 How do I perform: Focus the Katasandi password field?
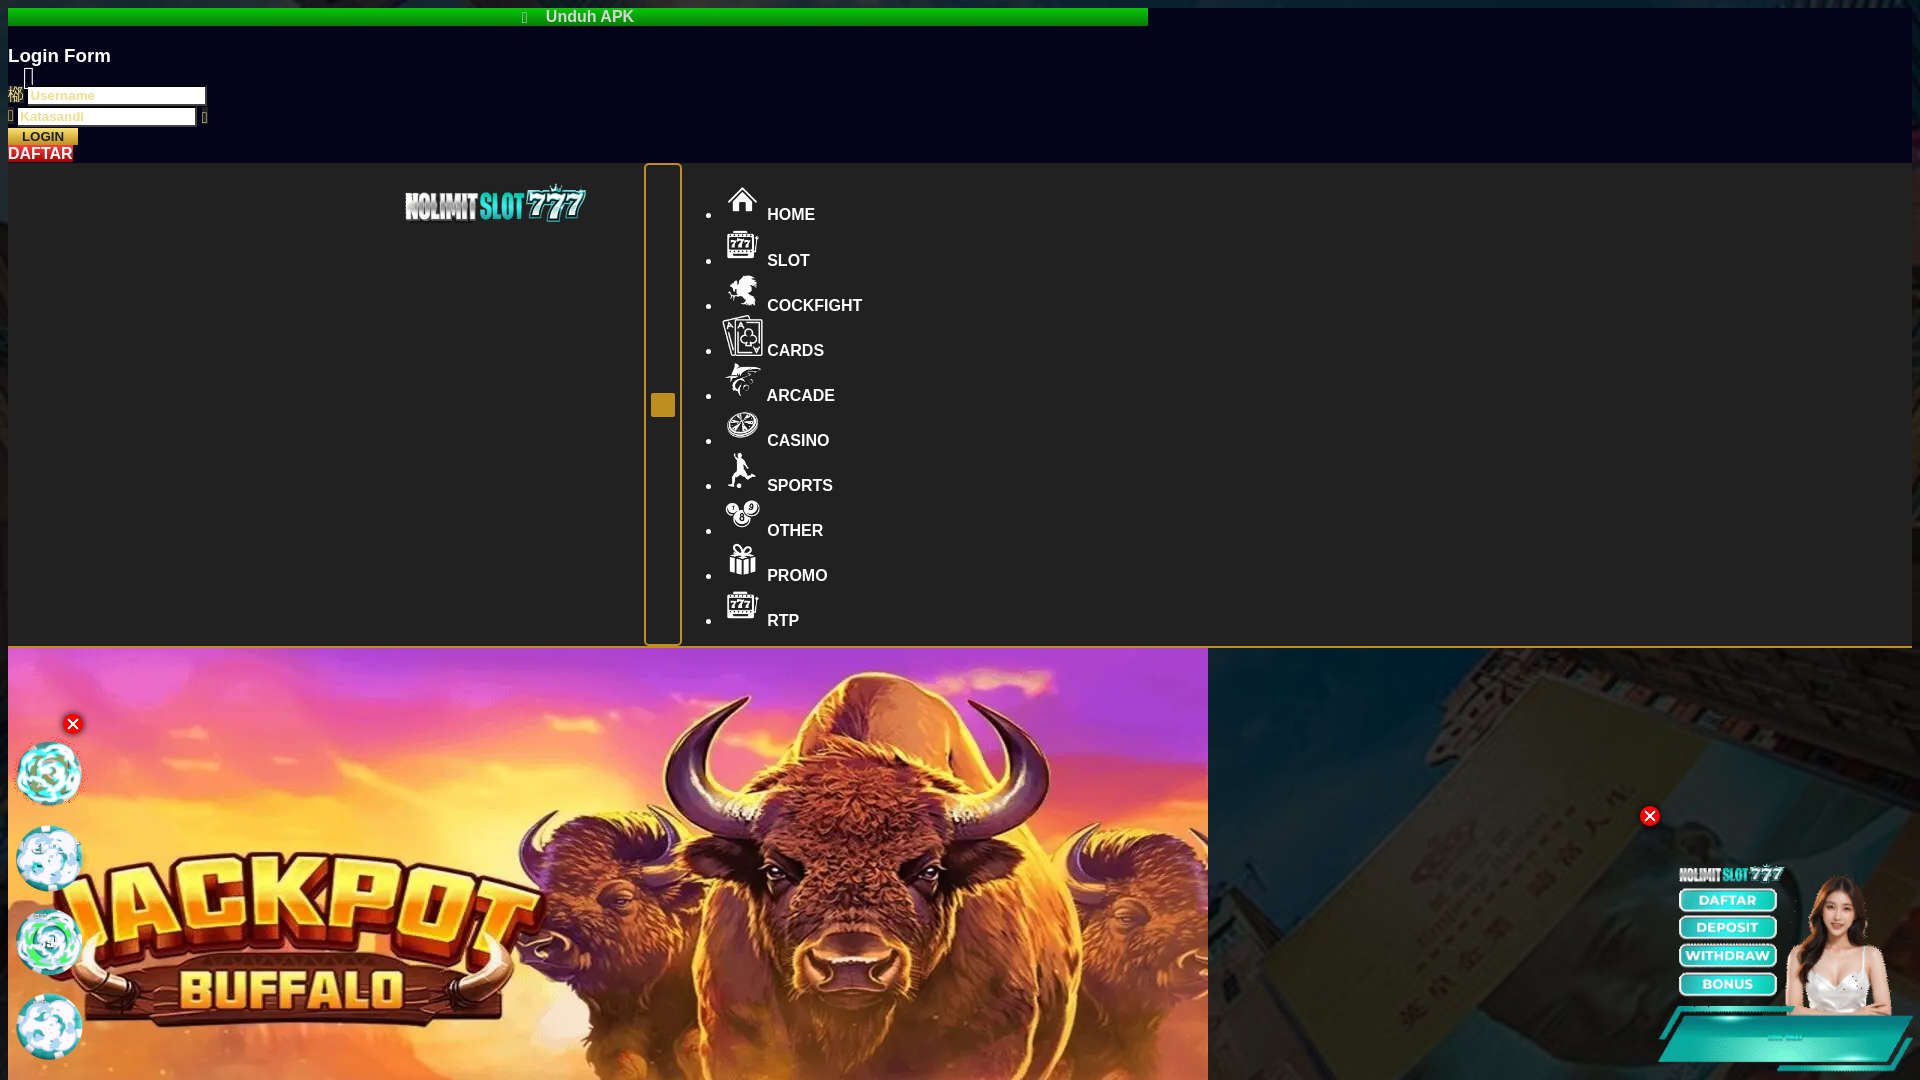(x=106, y=116)
